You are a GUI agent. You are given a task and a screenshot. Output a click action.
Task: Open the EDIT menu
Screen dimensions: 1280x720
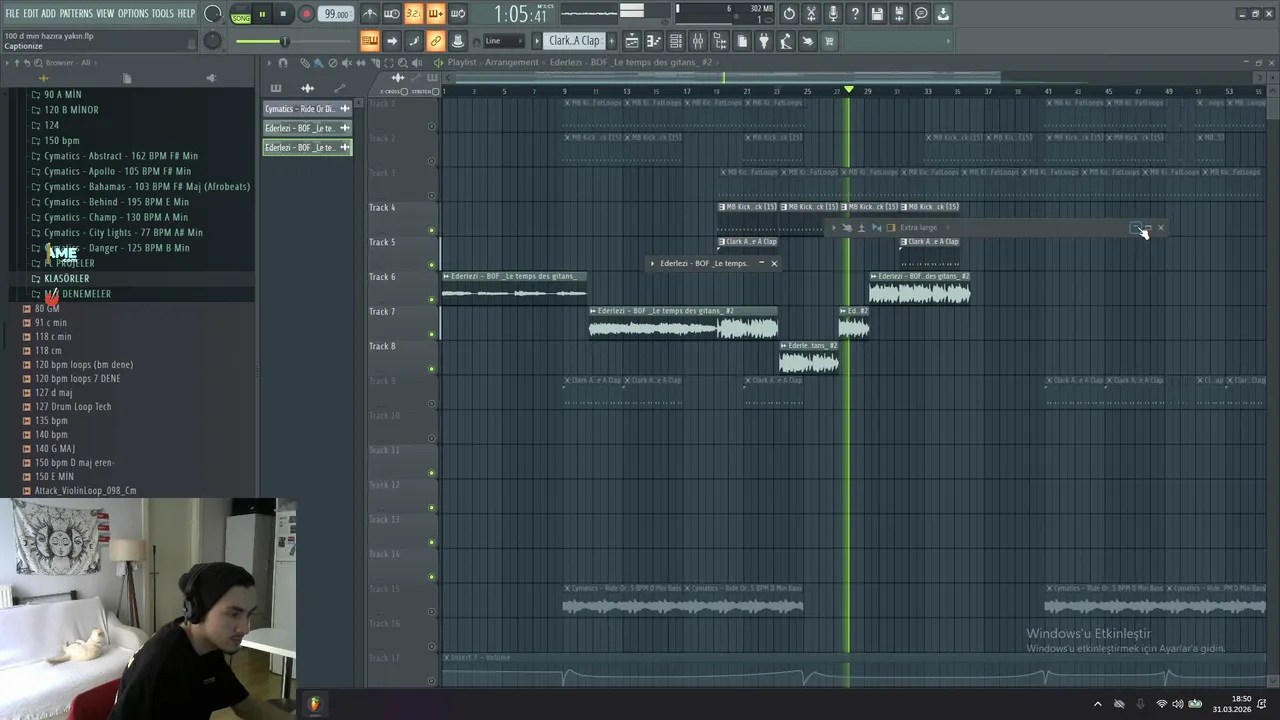click(31, 13)
